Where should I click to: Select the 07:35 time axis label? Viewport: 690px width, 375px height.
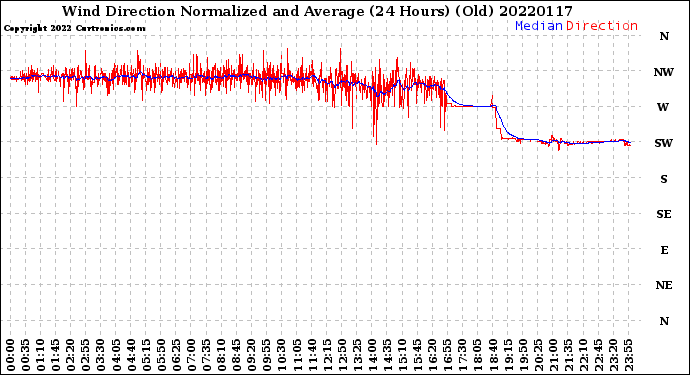[x=206, y=355]
